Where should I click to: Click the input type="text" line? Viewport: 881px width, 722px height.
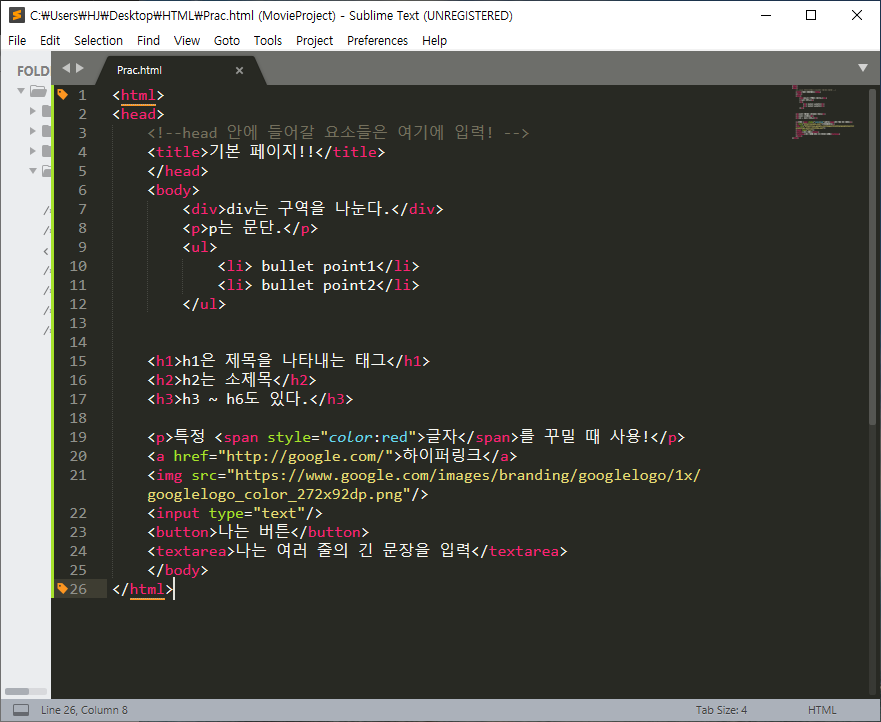click(x=235, y=513)
